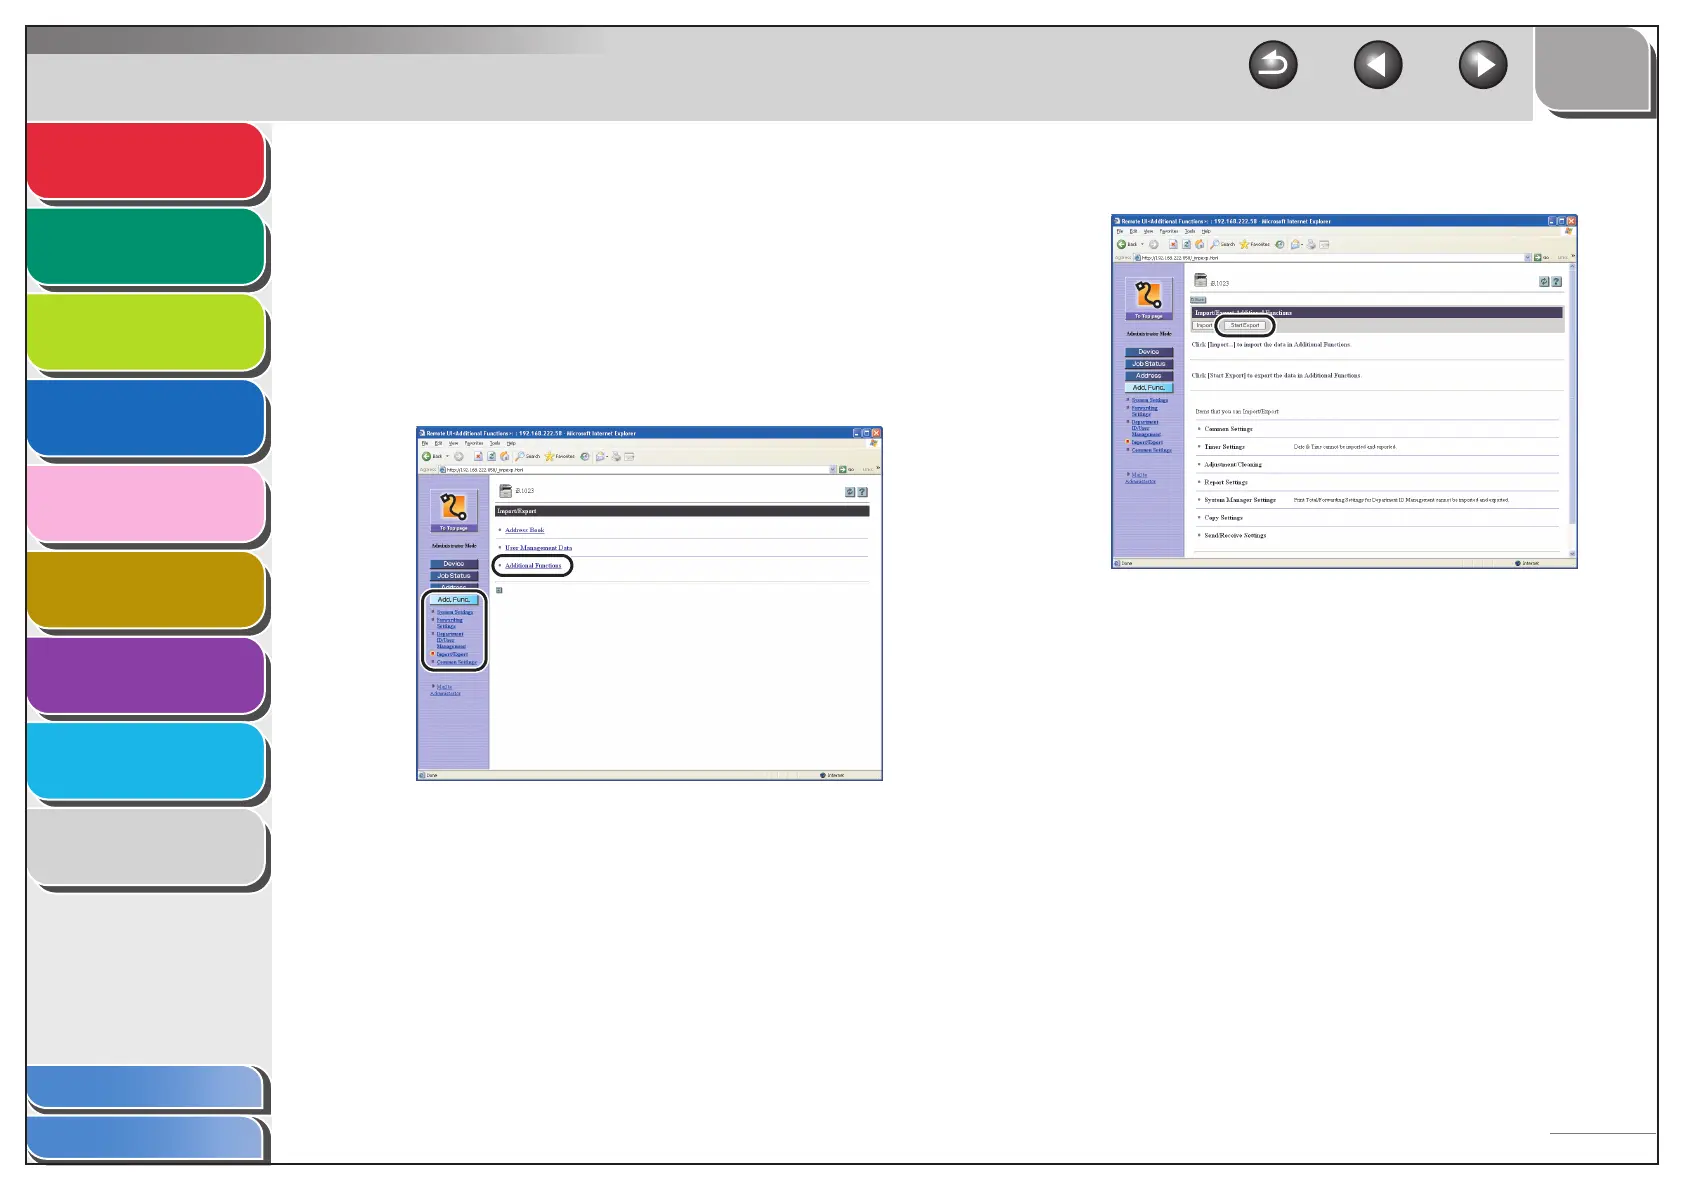Click the 'To Top page' icon in right screenshot
This screenshot has width=1682, height=1190.
point(1148,299)
